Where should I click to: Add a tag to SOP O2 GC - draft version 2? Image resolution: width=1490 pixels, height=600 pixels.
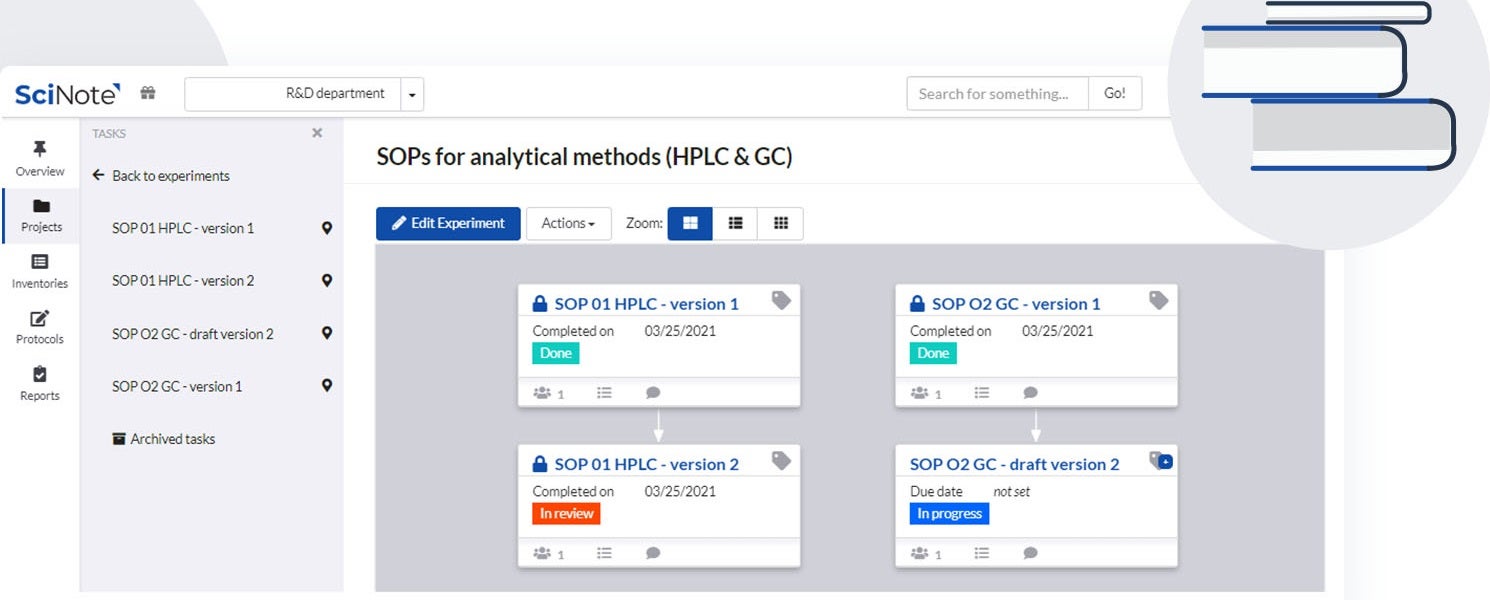[1160, 460]
